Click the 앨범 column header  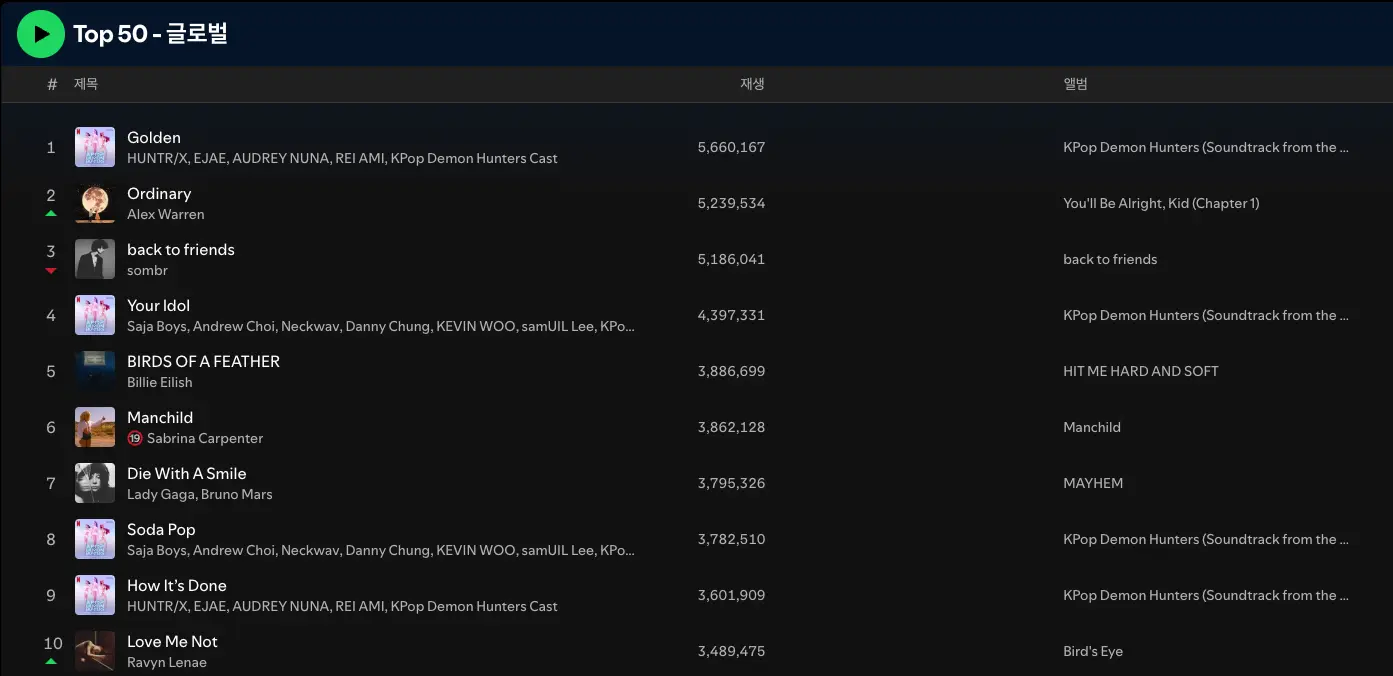pyautogui.click(x=1075, y=84)
